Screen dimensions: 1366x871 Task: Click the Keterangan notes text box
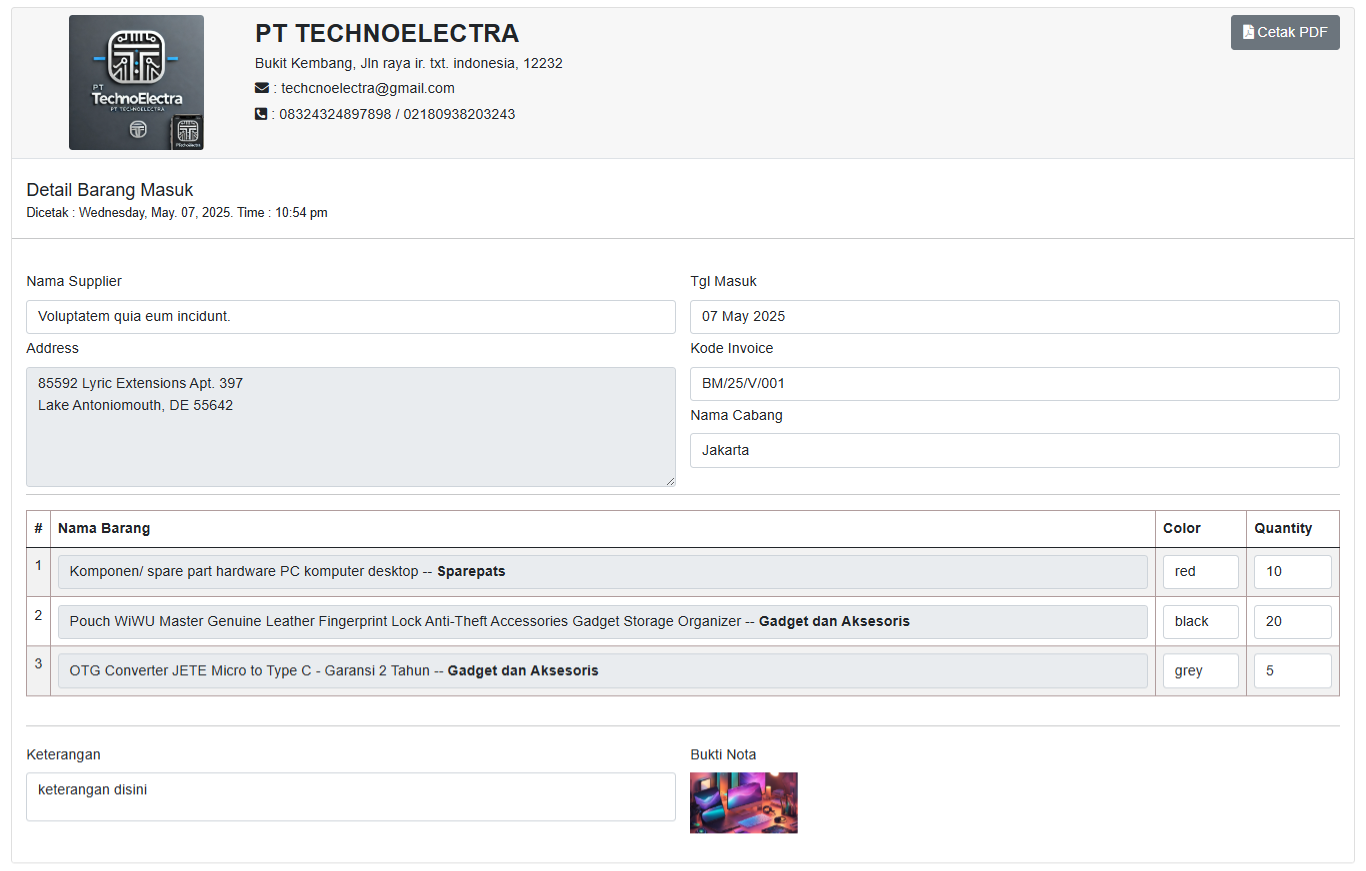coord(350,796)
